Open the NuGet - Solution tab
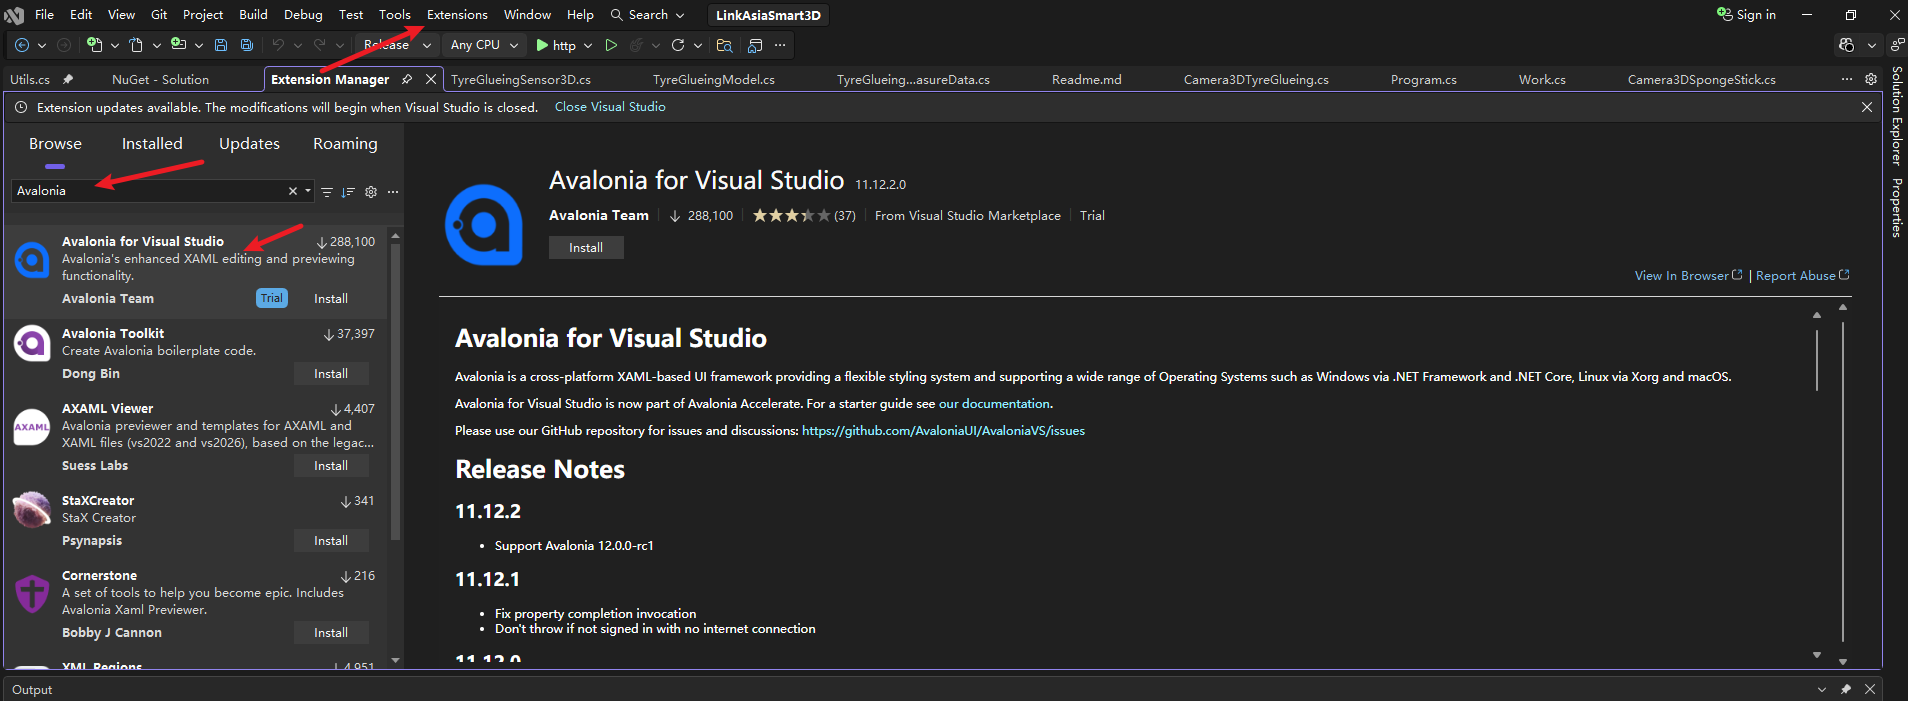 (160, 79)
